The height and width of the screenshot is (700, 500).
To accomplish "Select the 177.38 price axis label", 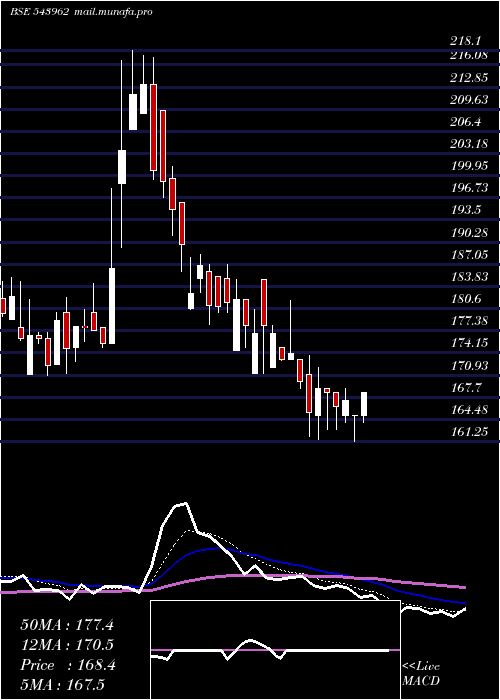I will 469,321.
